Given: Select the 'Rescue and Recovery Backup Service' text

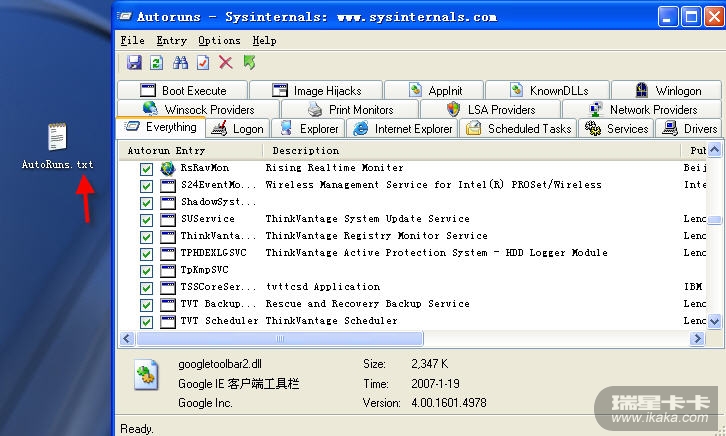Looking at the screenshot, I should tap(368, 304).
